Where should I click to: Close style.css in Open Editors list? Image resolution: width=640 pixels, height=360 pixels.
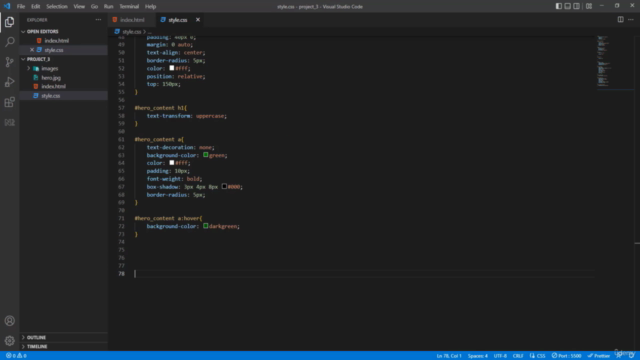[x=32, y=50]
